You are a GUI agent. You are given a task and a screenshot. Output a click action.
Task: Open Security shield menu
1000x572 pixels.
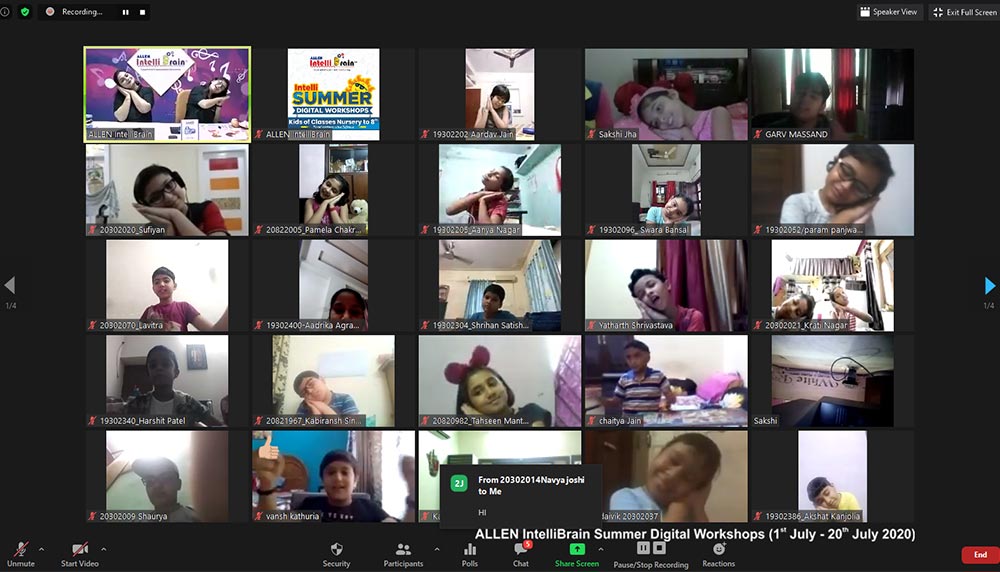tap(336, 554)
